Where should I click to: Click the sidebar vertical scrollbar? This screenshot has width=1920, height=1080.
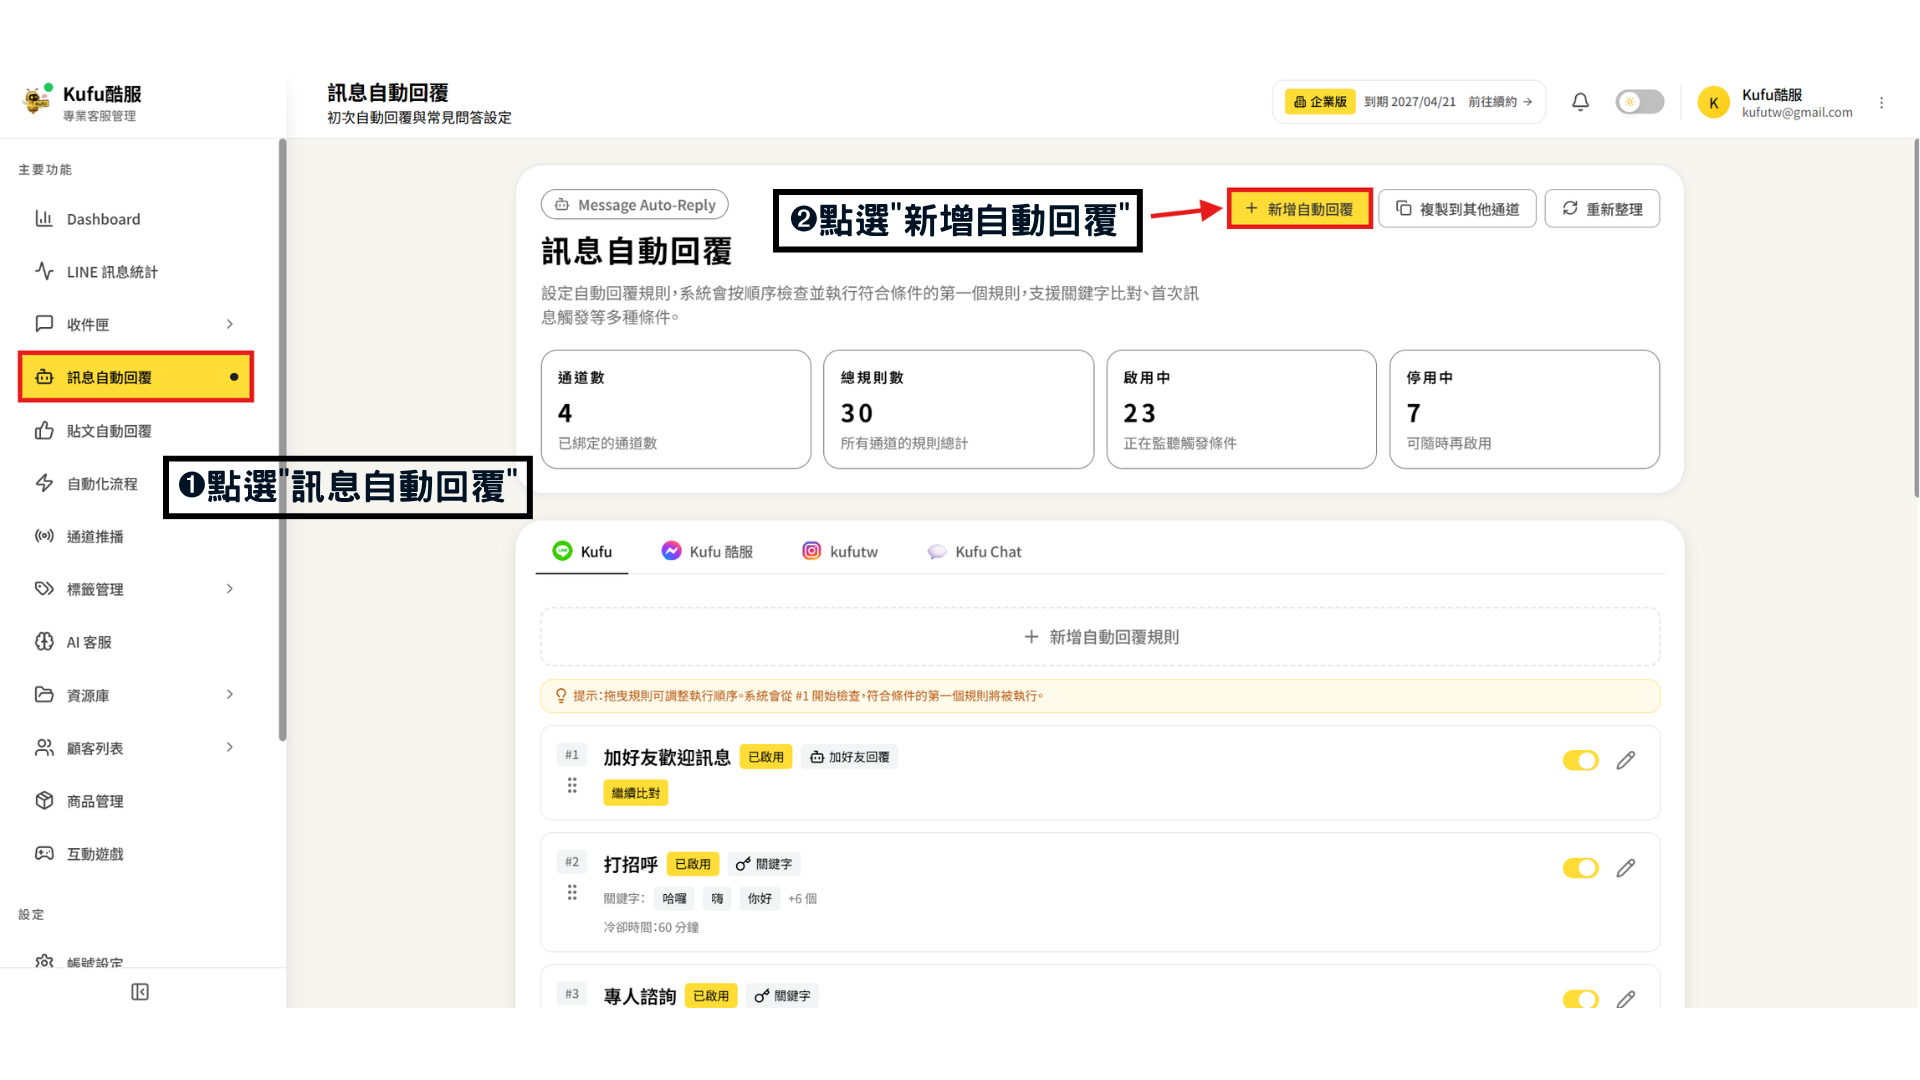pyautogui.click(x=282, y=440)
